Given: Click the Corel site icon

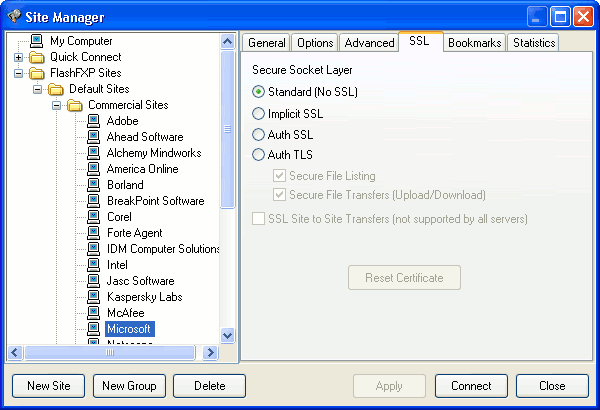Looking at the screenshot, I should 93,217.
